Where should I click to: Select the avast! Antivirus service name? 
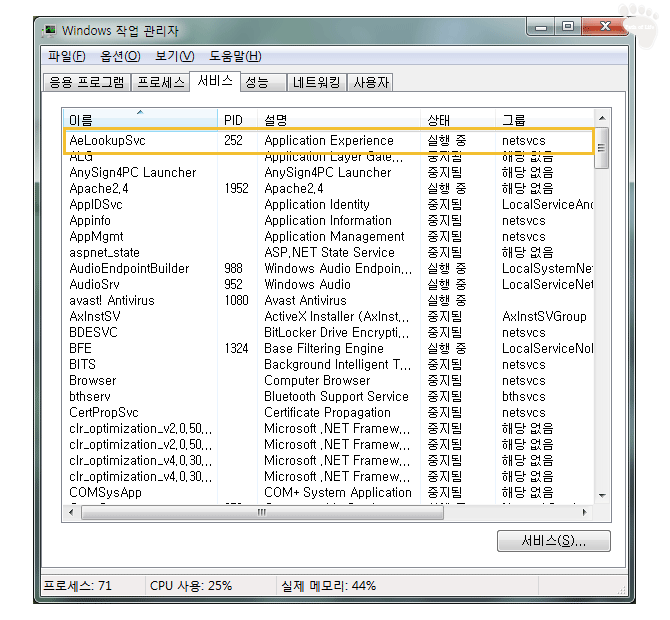(112, 300)
